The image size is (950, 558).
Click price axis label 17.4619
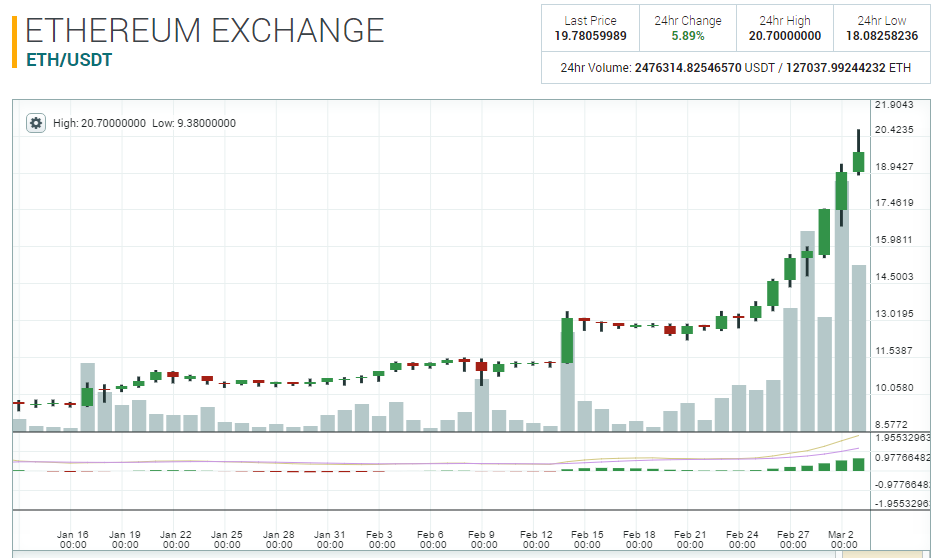click(894, 203)
